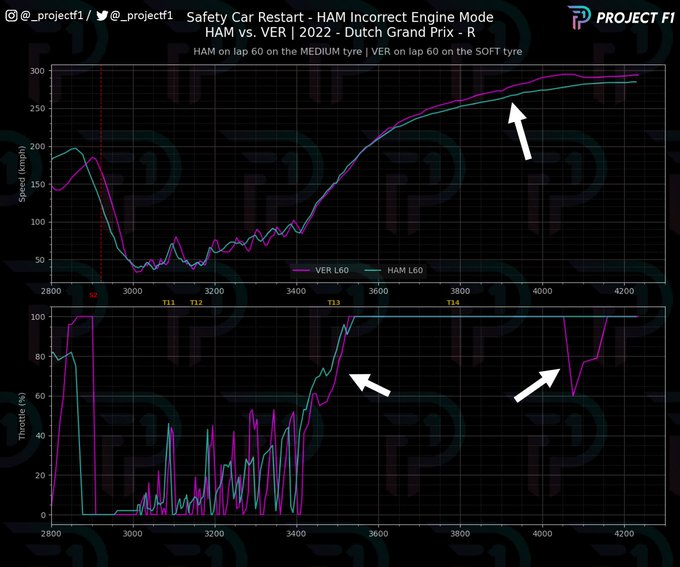
Task: Click the red S2 sector marker label
Action: (93, 295)
